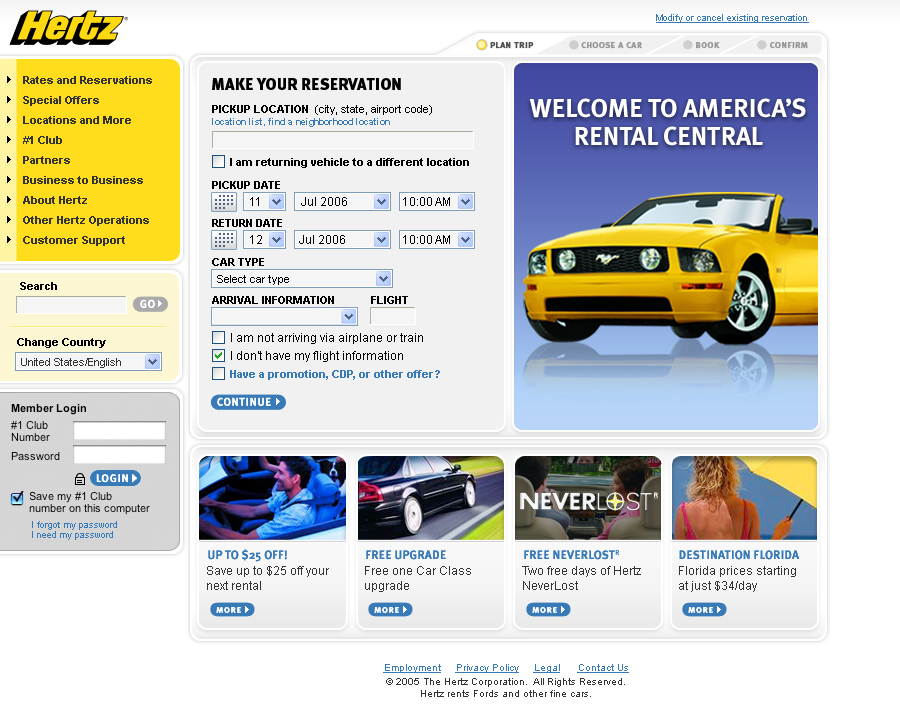Viewport: 900px width, 723px height.
Task: Open the pickup date calendar icon
Action: (x=224, y=202)
